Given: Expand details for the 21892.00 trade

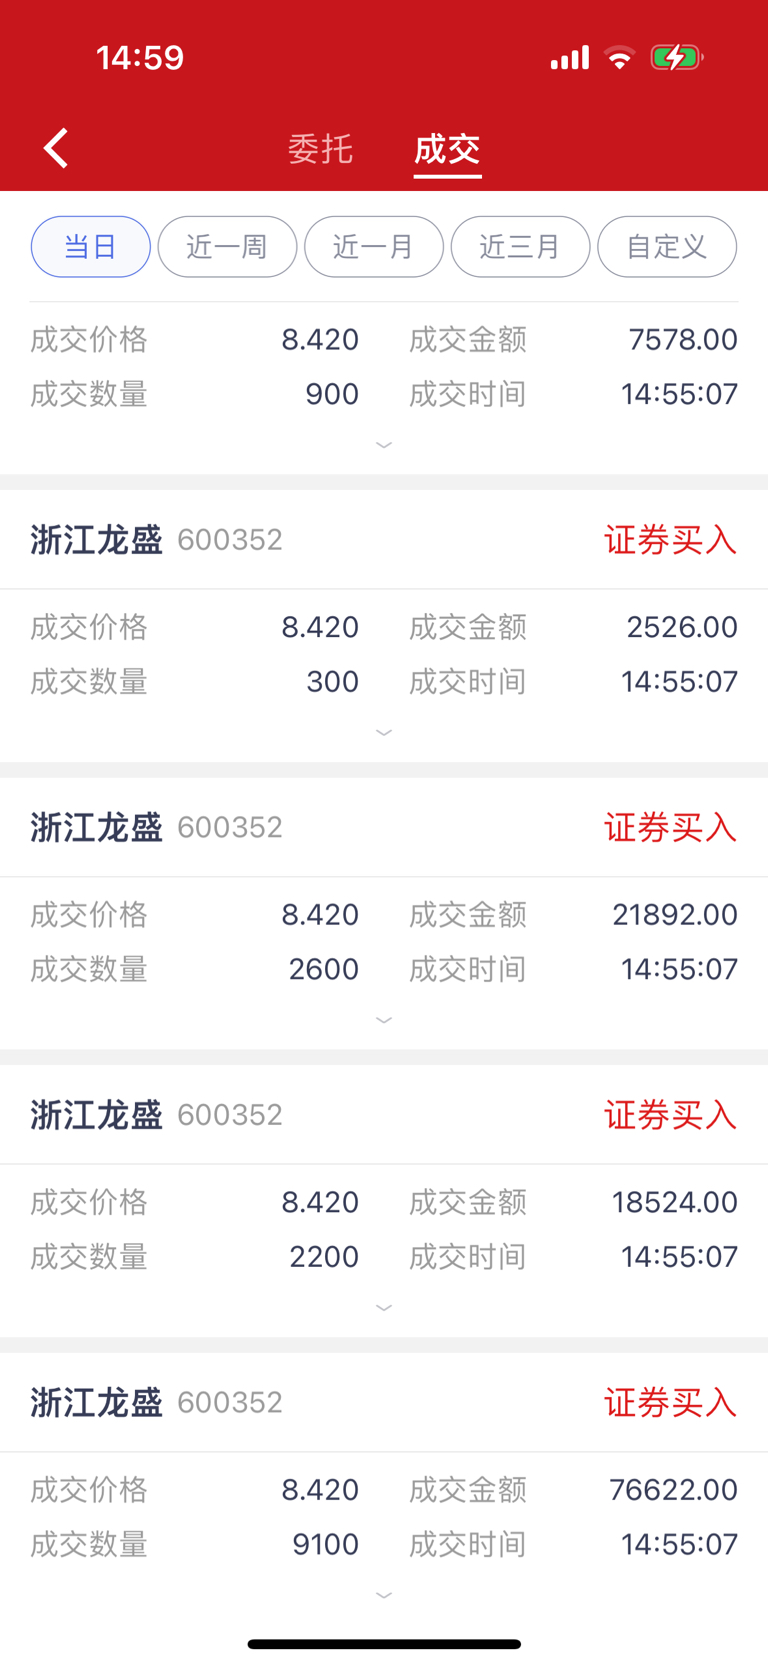Looking at the screenshot, I should (x=384, y=1020).
